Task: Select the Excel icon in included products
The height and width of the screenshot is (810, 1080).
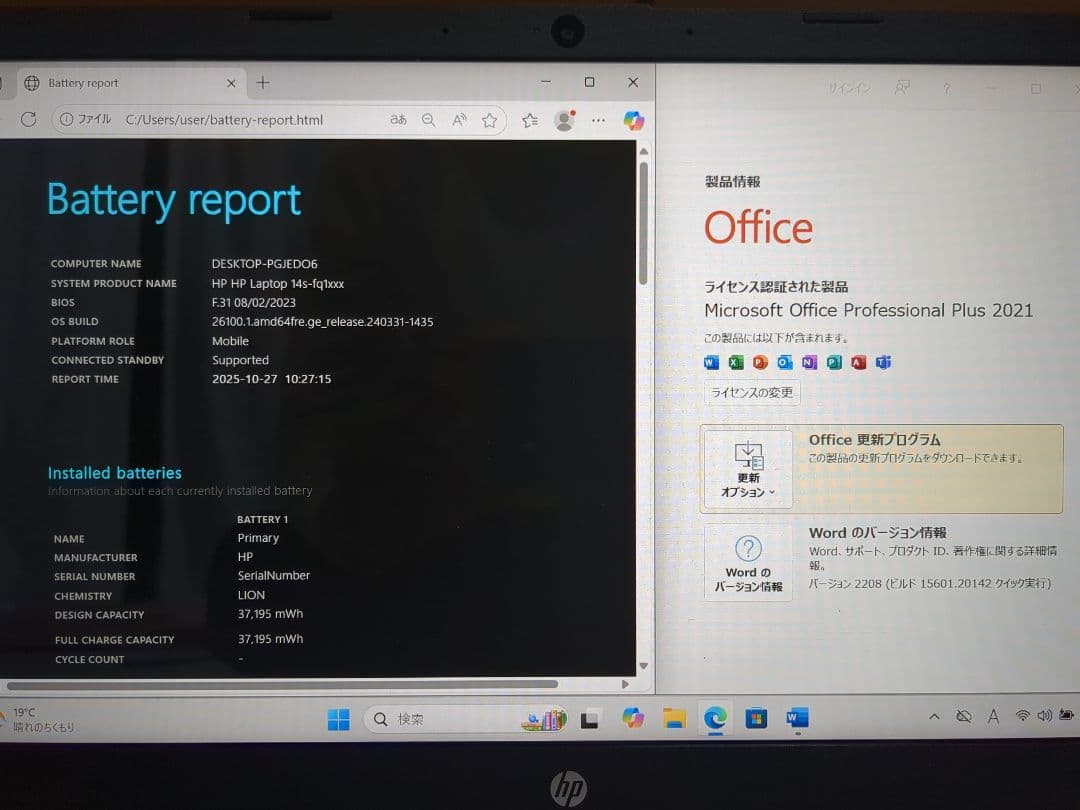Action: (735, 363)
